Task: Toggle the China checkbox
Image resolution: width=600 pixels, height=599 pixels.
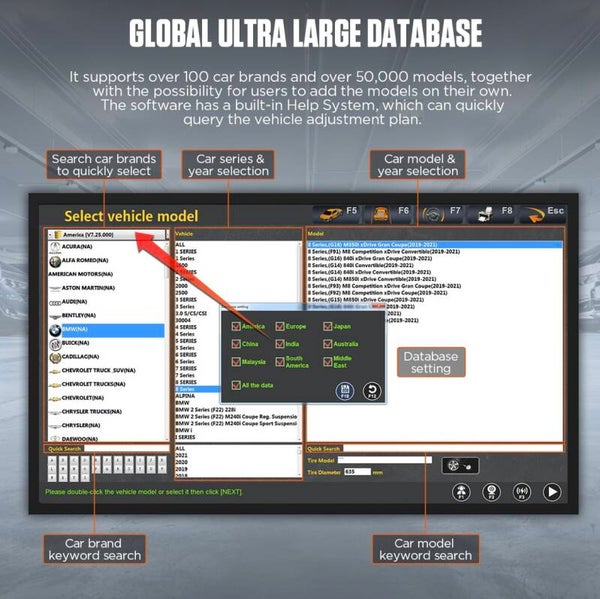Action: coord(236,344)
